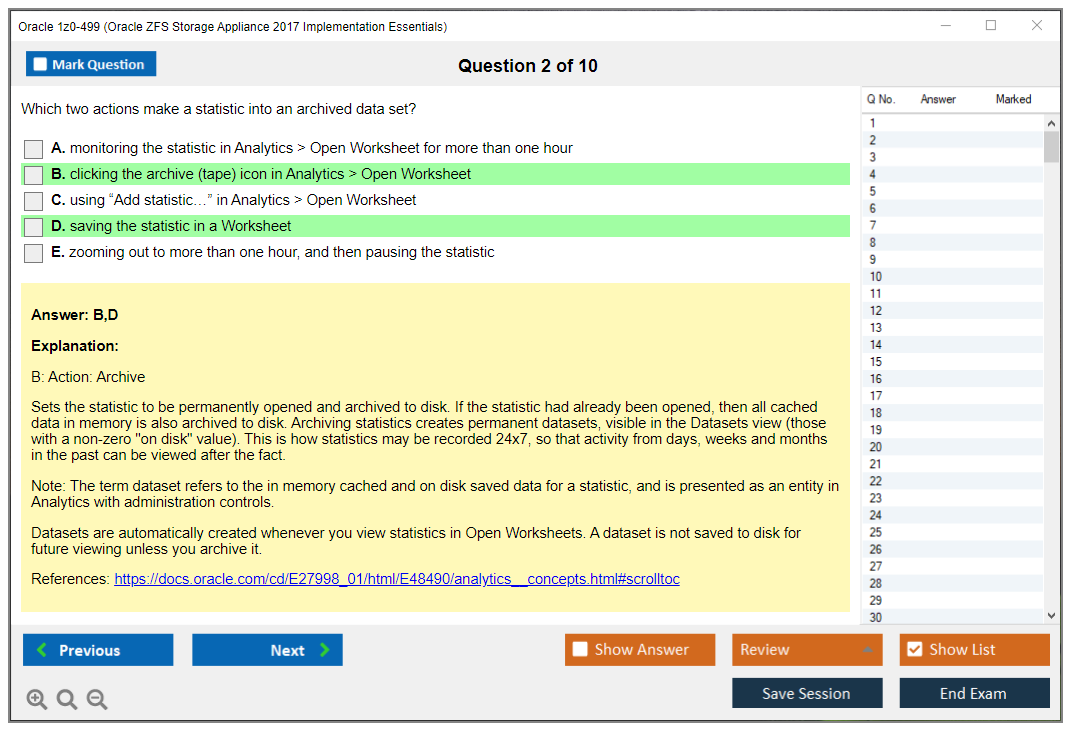This screenshot has height=735, width=1075.
Task: Select answer checkbox for option A
Action: pyautogui.click(x=34, y=149)
